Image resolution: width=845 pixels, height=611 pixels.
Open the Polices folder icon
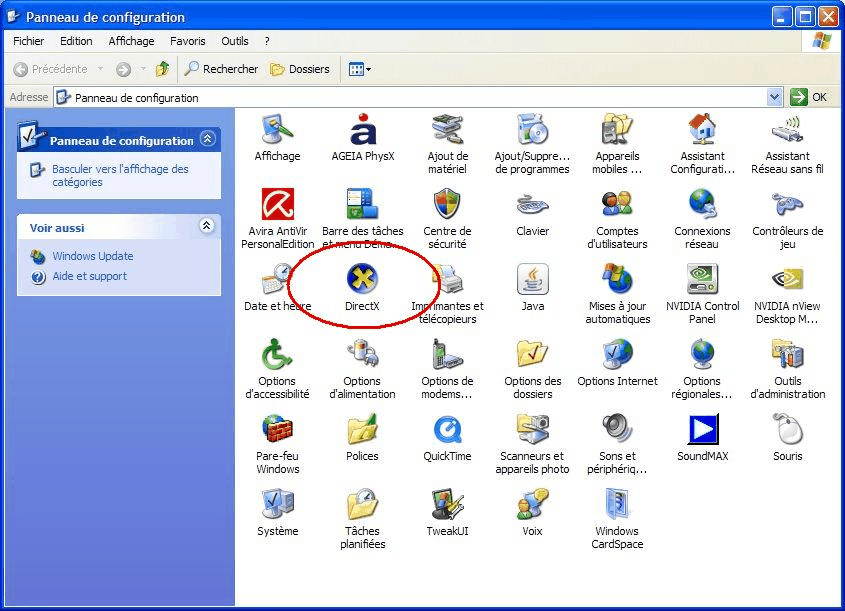tap(363, 429)
